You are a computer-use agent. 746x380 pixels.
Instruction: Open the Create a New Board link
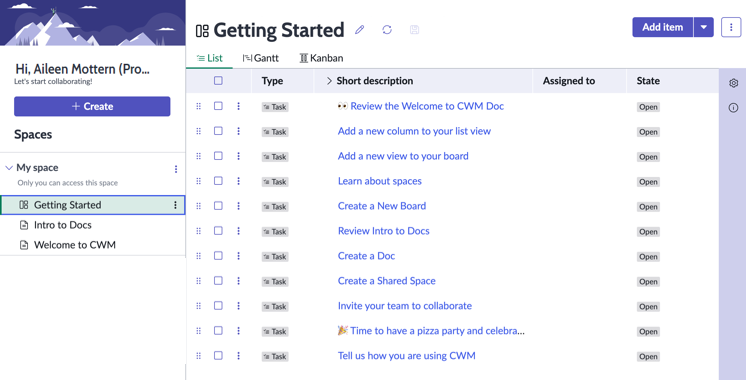click(x=382, y=206)
